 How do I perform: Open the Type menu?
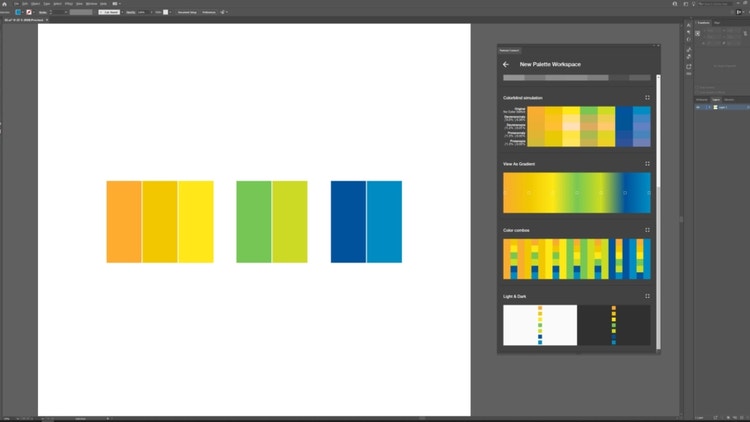pos(47,3)
